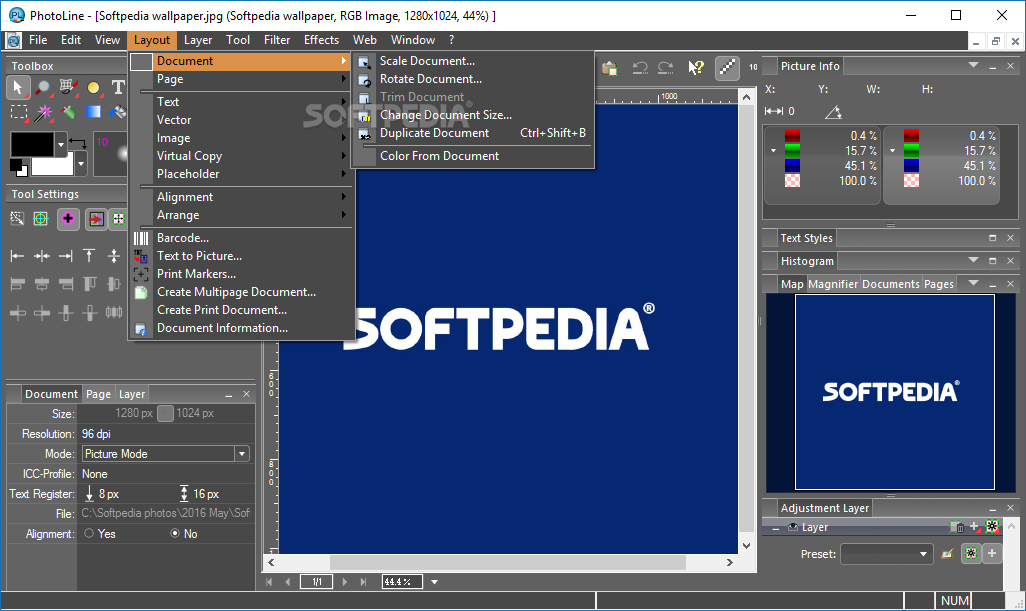Select the blue gradient tool
This screenshot has height=611, width=1026.
click(x=94, y=113)
